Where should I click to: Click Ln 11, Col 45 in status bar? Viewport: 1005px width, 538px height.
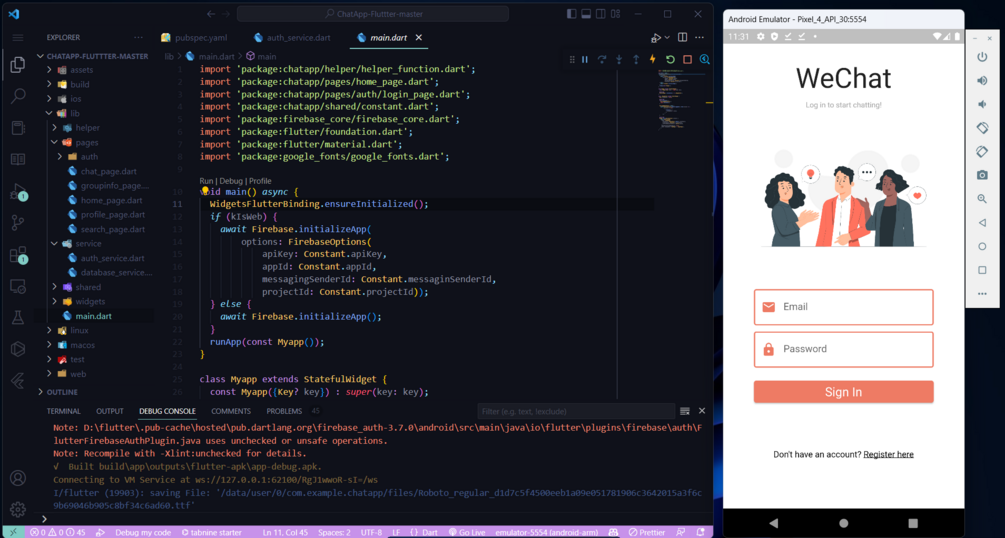pyautogui.click(x=284, y=532)
